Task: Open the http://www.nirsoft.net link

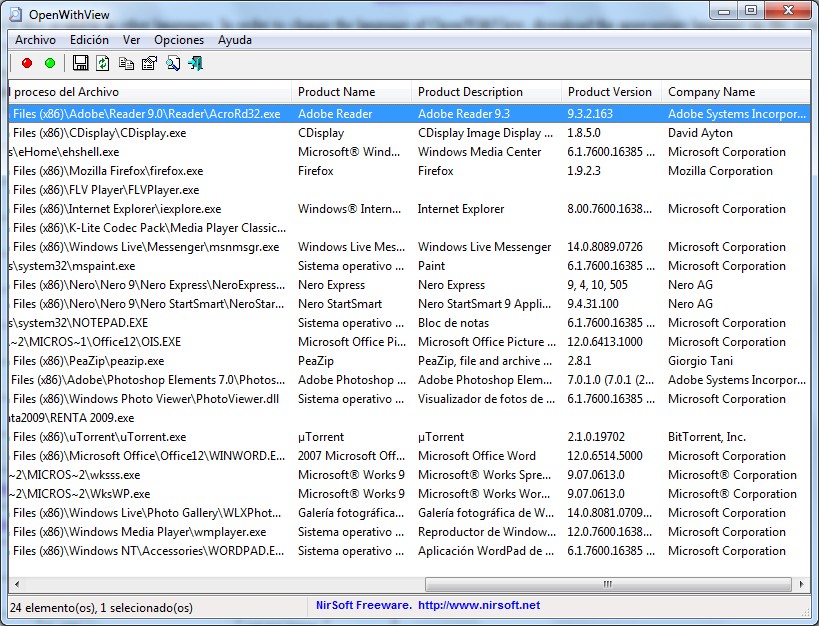Action: (479, 605)
